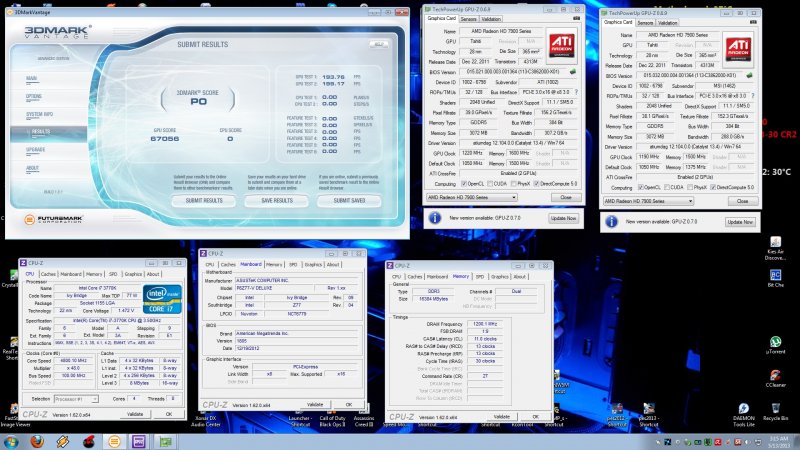The width and height of the screenshot is (800, 450).
Task: Open the GPU selector dropdown in GPU-Z 0.6.8
Action: (471, 197)
